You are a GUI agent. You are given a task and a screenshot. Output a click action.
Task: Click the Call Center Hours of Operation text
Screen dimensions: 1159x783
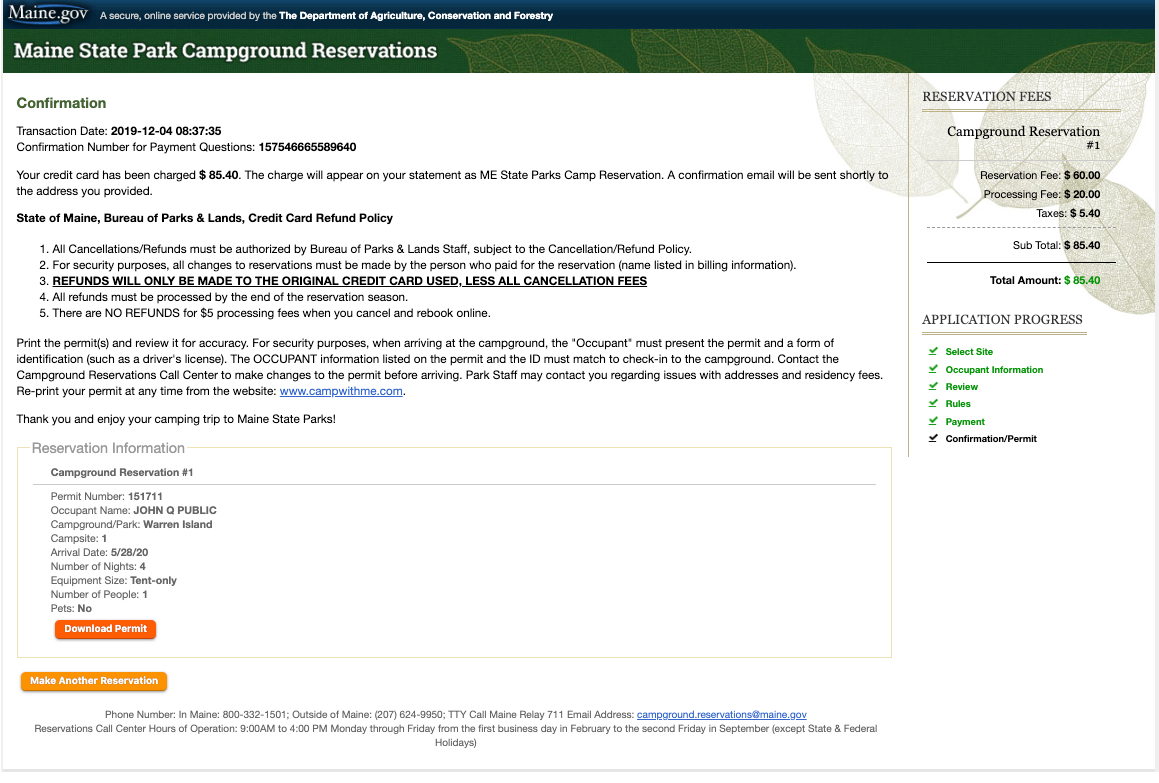tap(455, 736)
